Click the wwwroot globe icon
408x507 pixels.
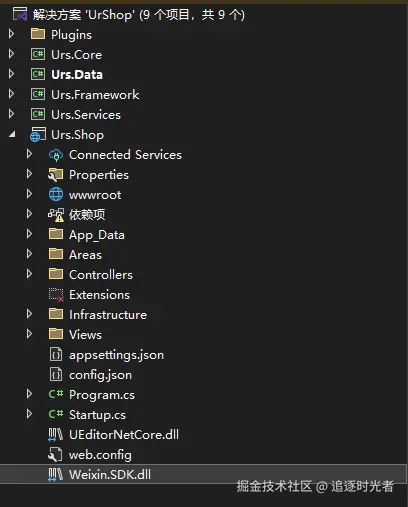[x=56, y=194]
